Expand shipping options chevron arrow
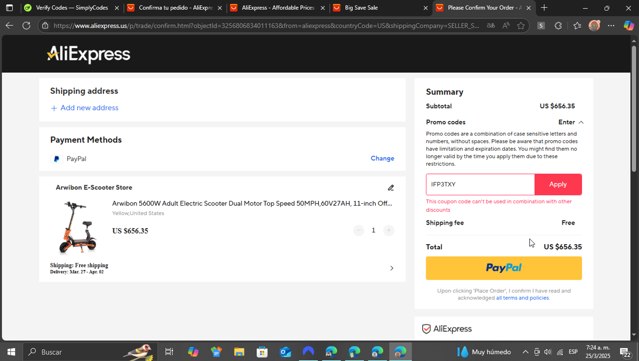Screen dimensions: 640x361 click(x=391, y=268)
